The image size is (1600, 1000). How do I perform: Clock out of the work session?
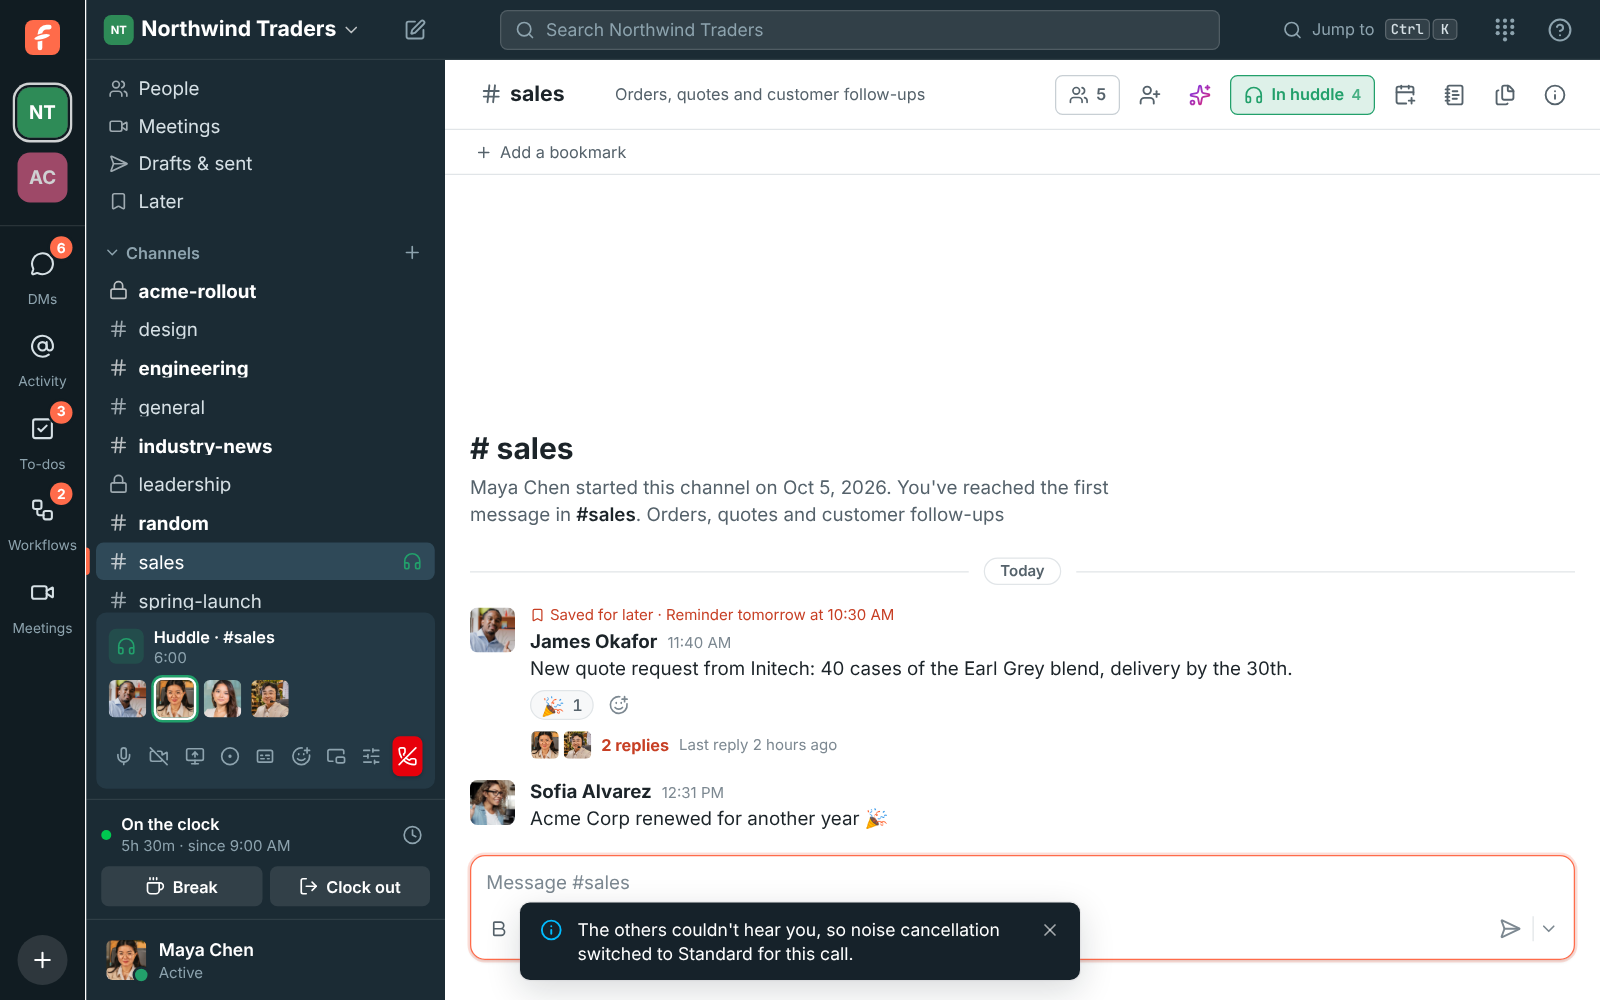click(350, 887)
